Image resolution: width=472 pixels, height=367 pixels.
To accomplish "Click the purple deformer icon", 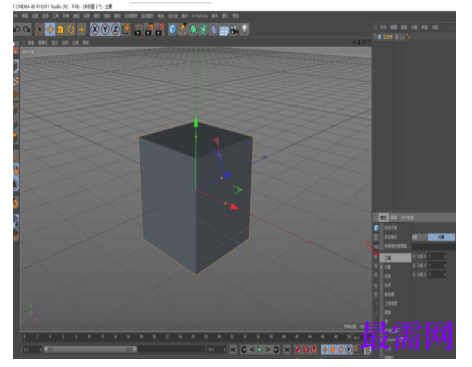I will coord(214,30).
